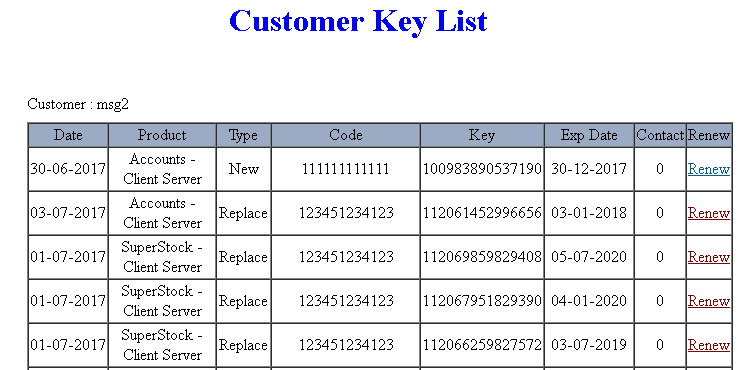Image resolution: width=741 pixels, height=370 pixels.
Task: Click the Renew column header
Action: pos(708,135)
